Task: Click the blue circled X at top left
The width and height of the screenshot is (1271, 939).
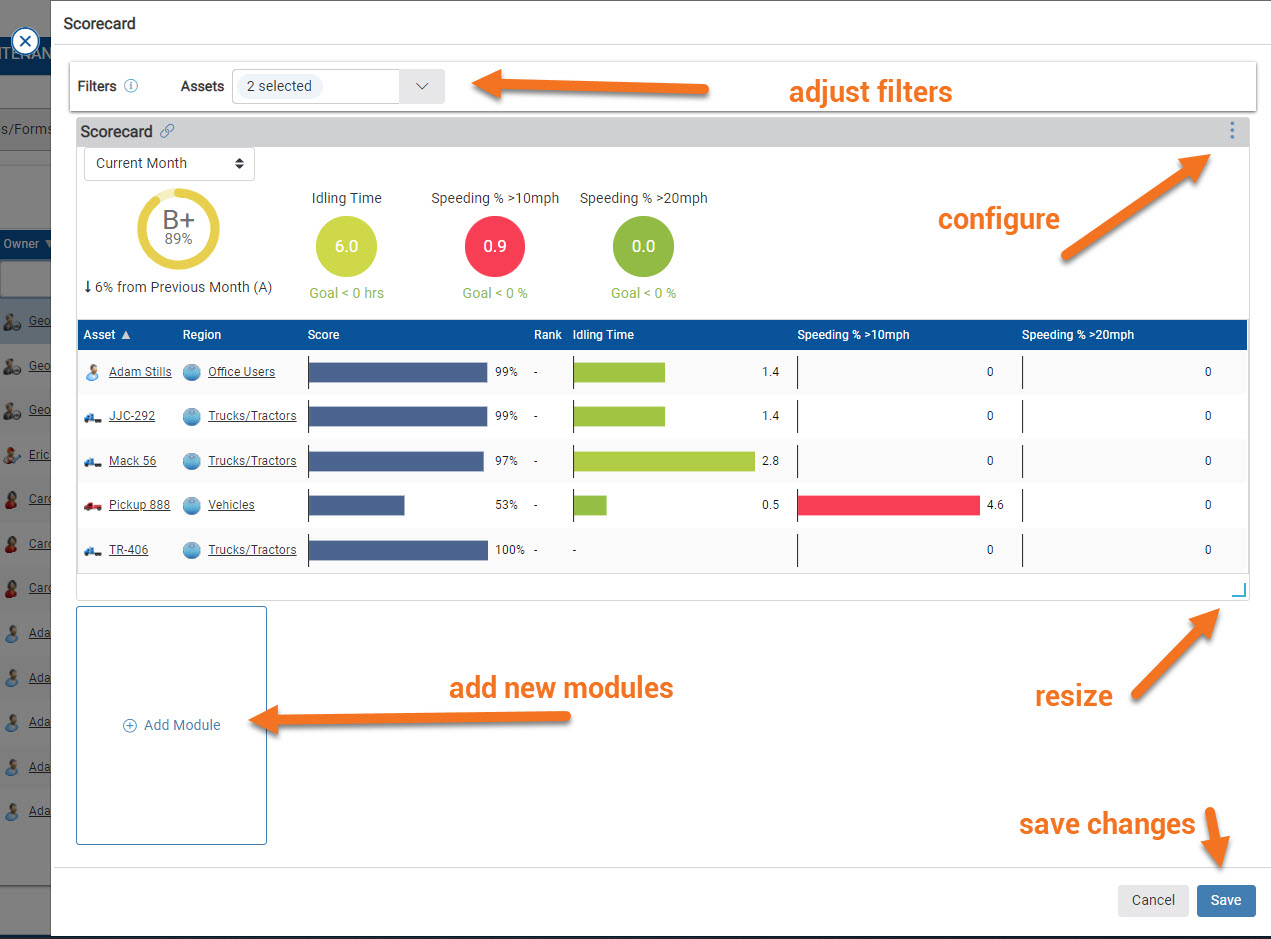Action: 24,41
